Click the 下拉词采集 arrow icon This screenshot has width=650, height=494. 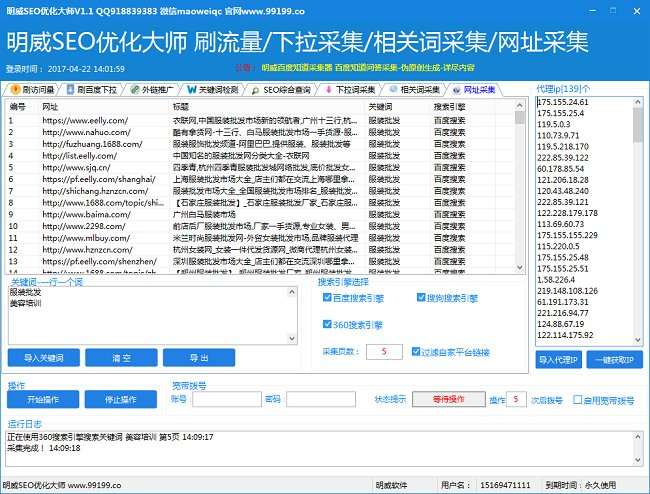tap(328, 90)
